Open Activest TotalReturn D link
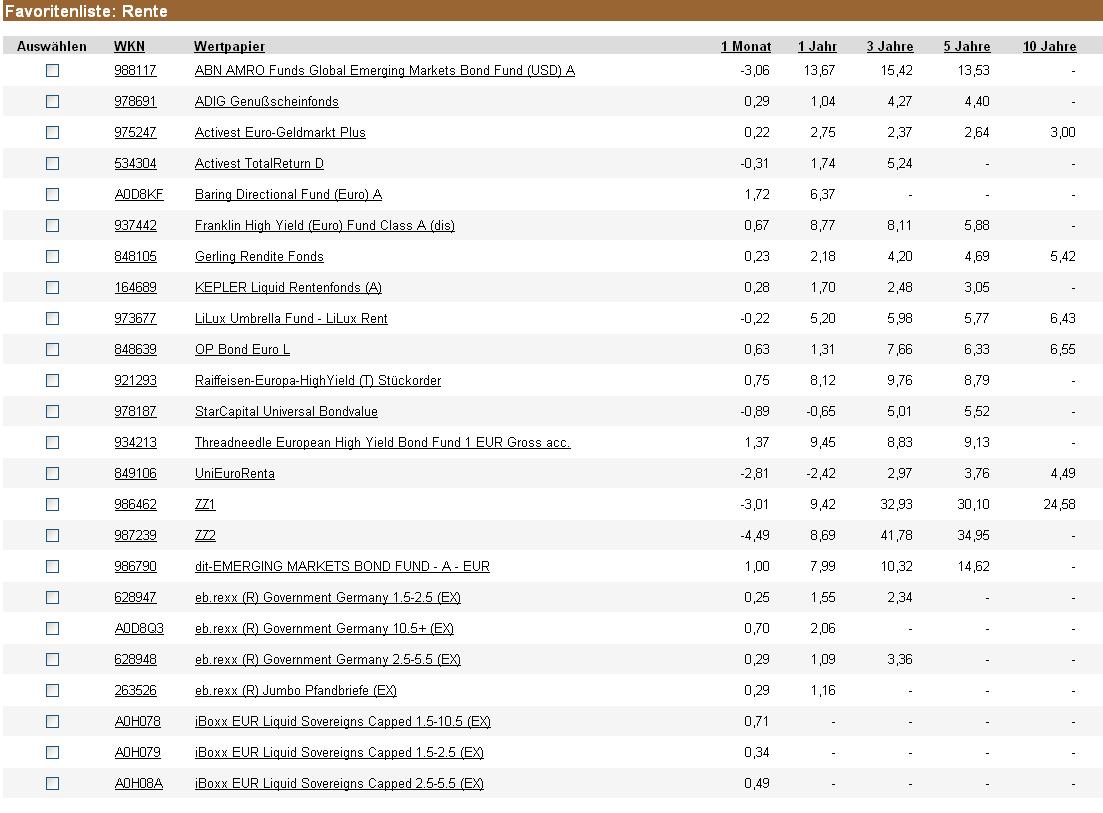Viewport: 1103px width, 813px height. (x=259, y=163)
